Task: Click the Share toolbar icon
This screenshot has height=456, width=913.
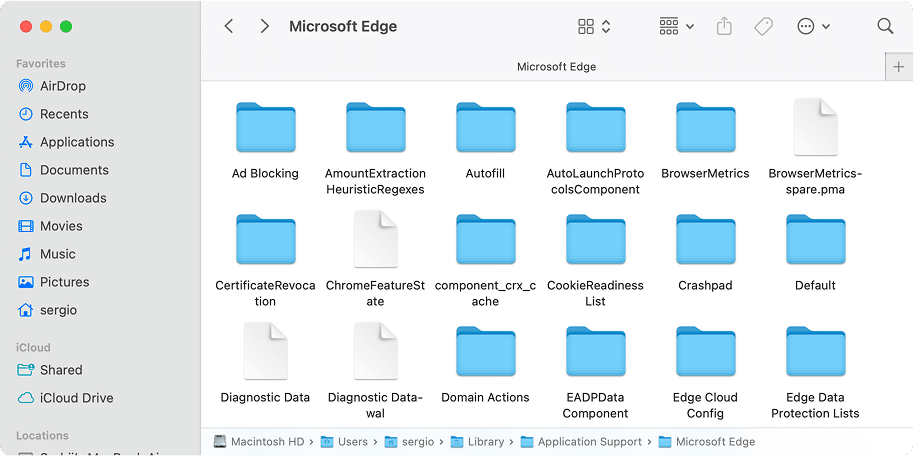Action: point(724,26)
